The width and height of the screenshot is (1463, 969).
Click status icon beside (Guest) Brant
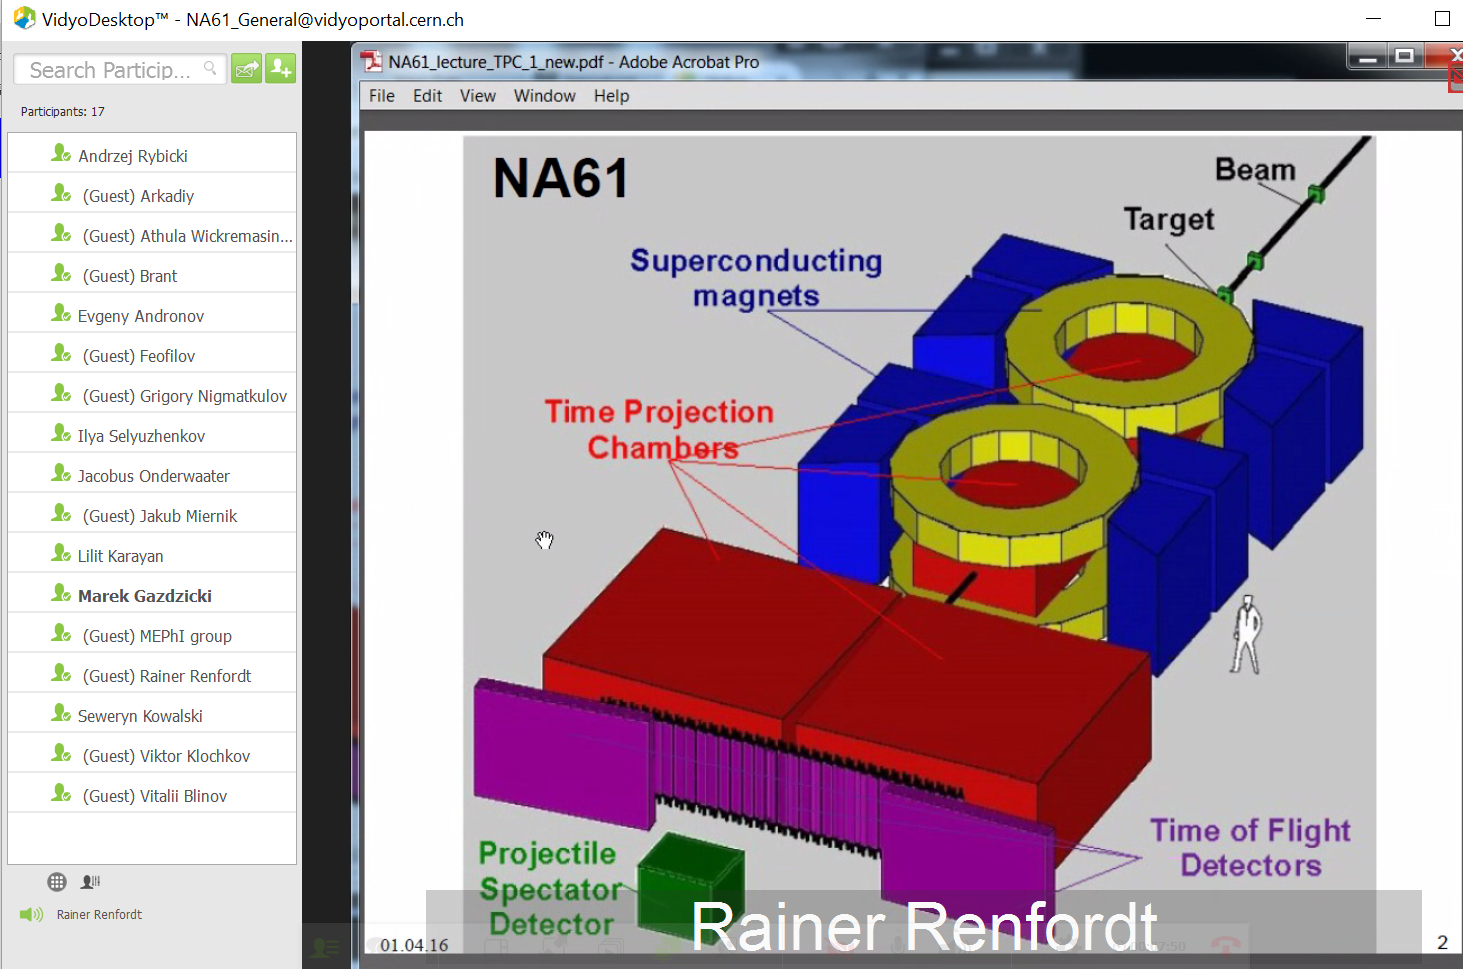click(x=61, y=274)
